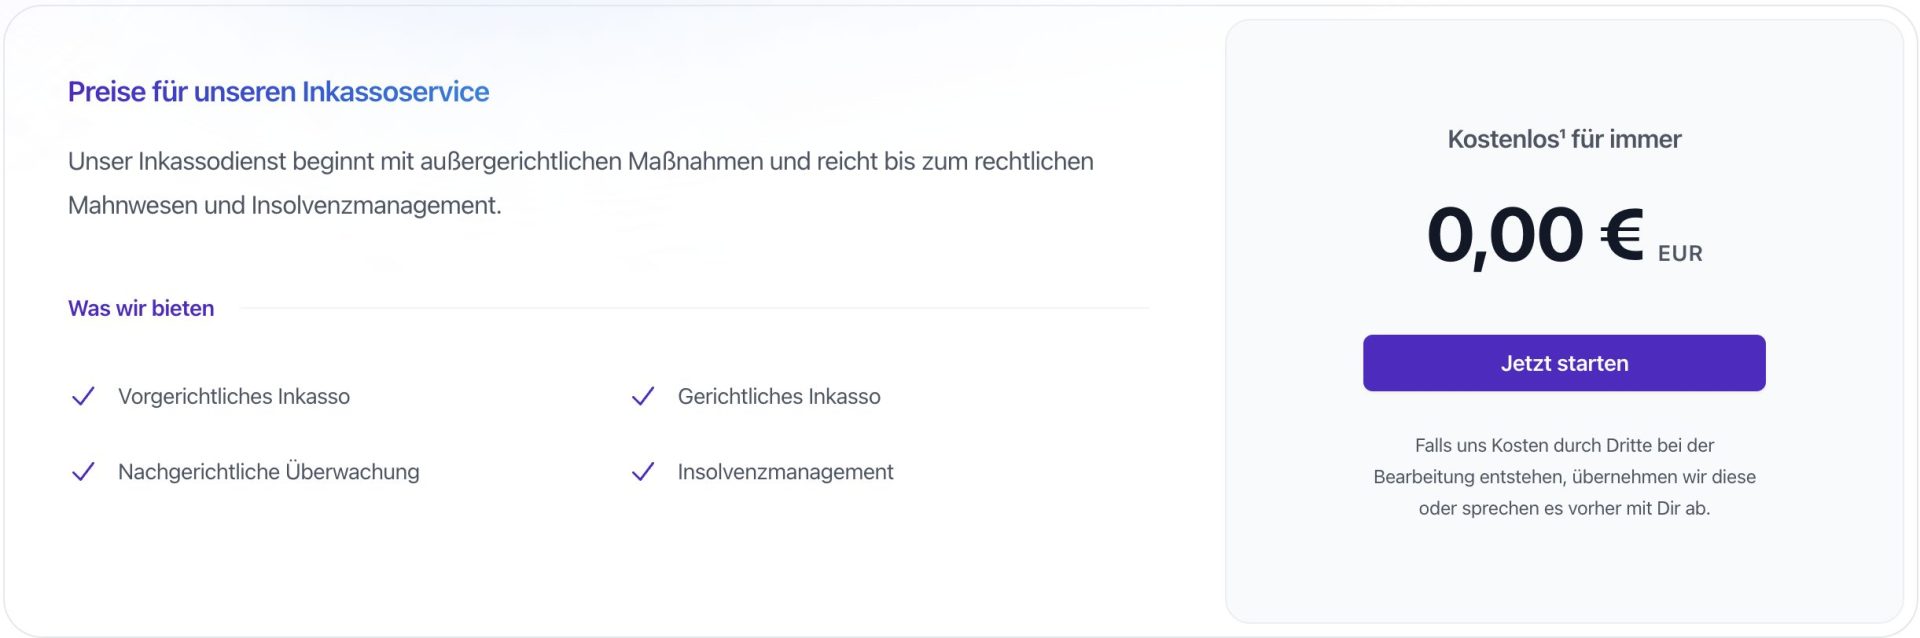Click the heading Preise für unseren Inkassoservice

click(278, 92)
